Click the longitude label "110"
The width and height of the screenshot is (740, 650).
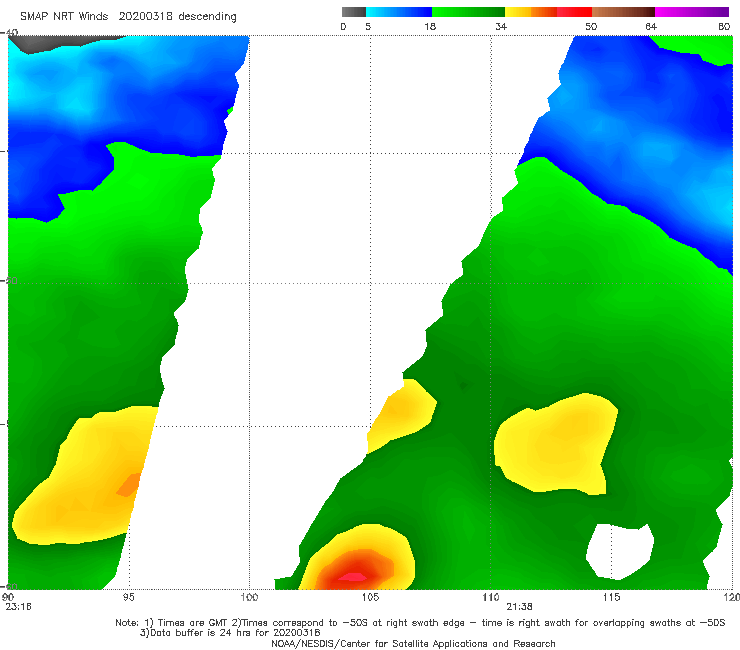[491, 598]
